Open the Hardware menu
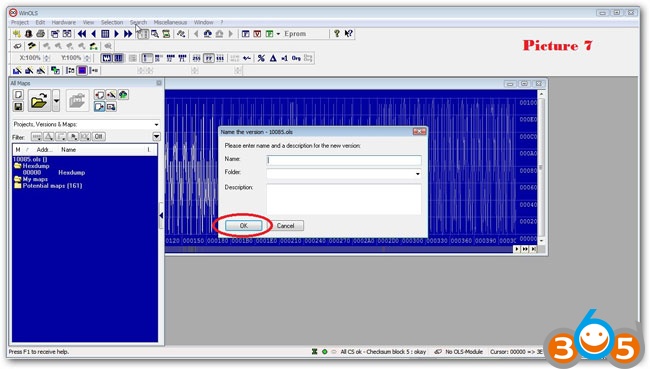This screenshot has height=369, width=650. point(64,22)
